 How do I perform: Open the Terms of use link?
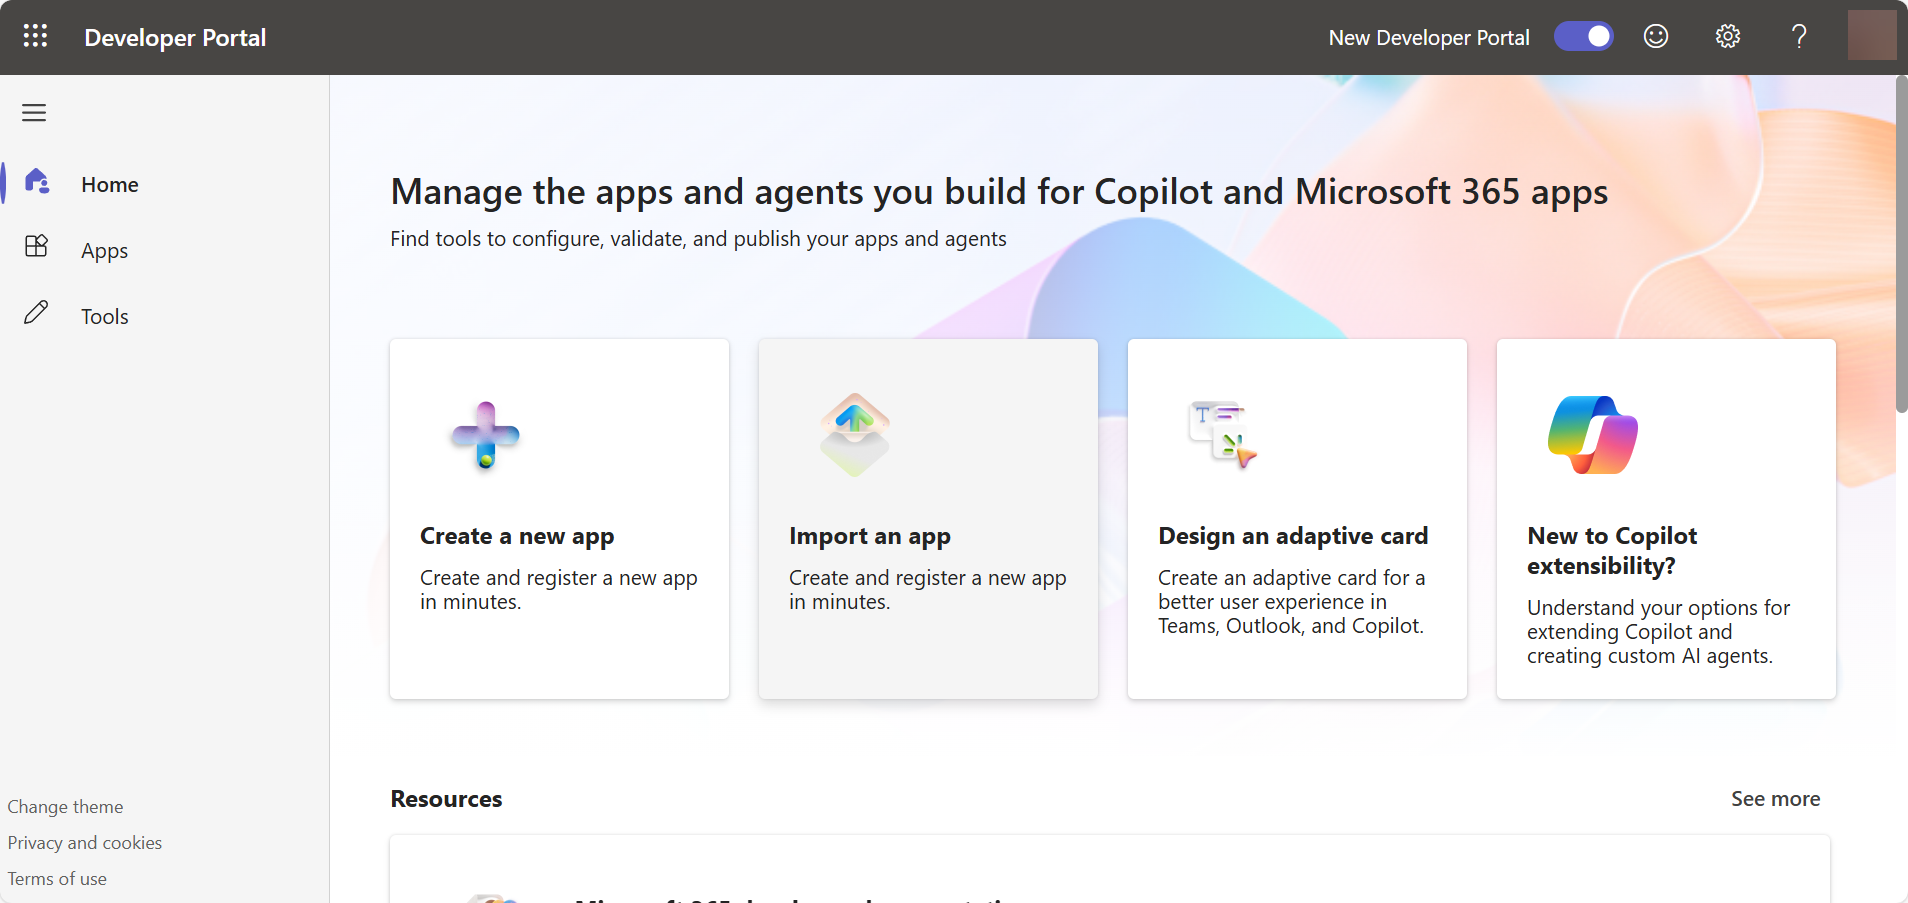pyautogui.click(x=57, y=879)
